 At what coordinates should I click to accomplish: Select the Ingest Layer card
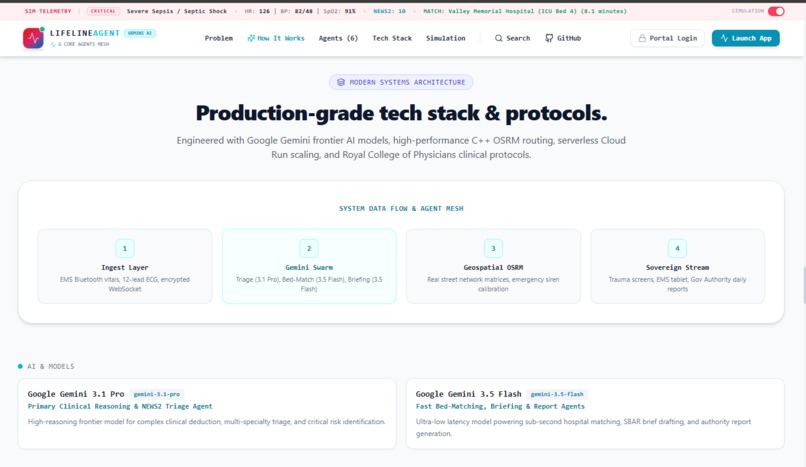tap(125, 266)
